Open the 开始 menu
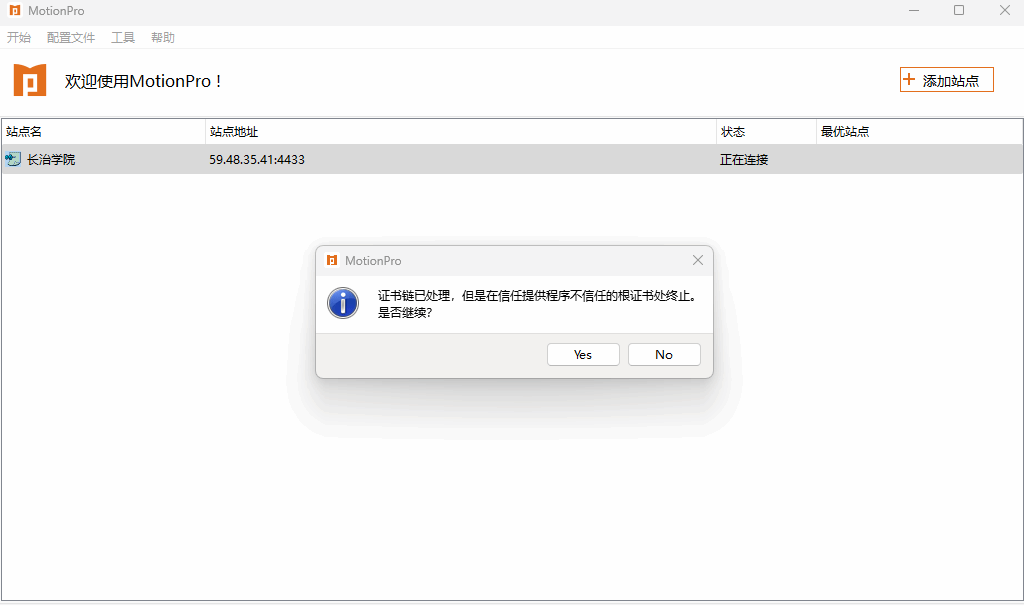This screenshot has width=1024, height=606. pyautogui.click(x=19, y=38)
